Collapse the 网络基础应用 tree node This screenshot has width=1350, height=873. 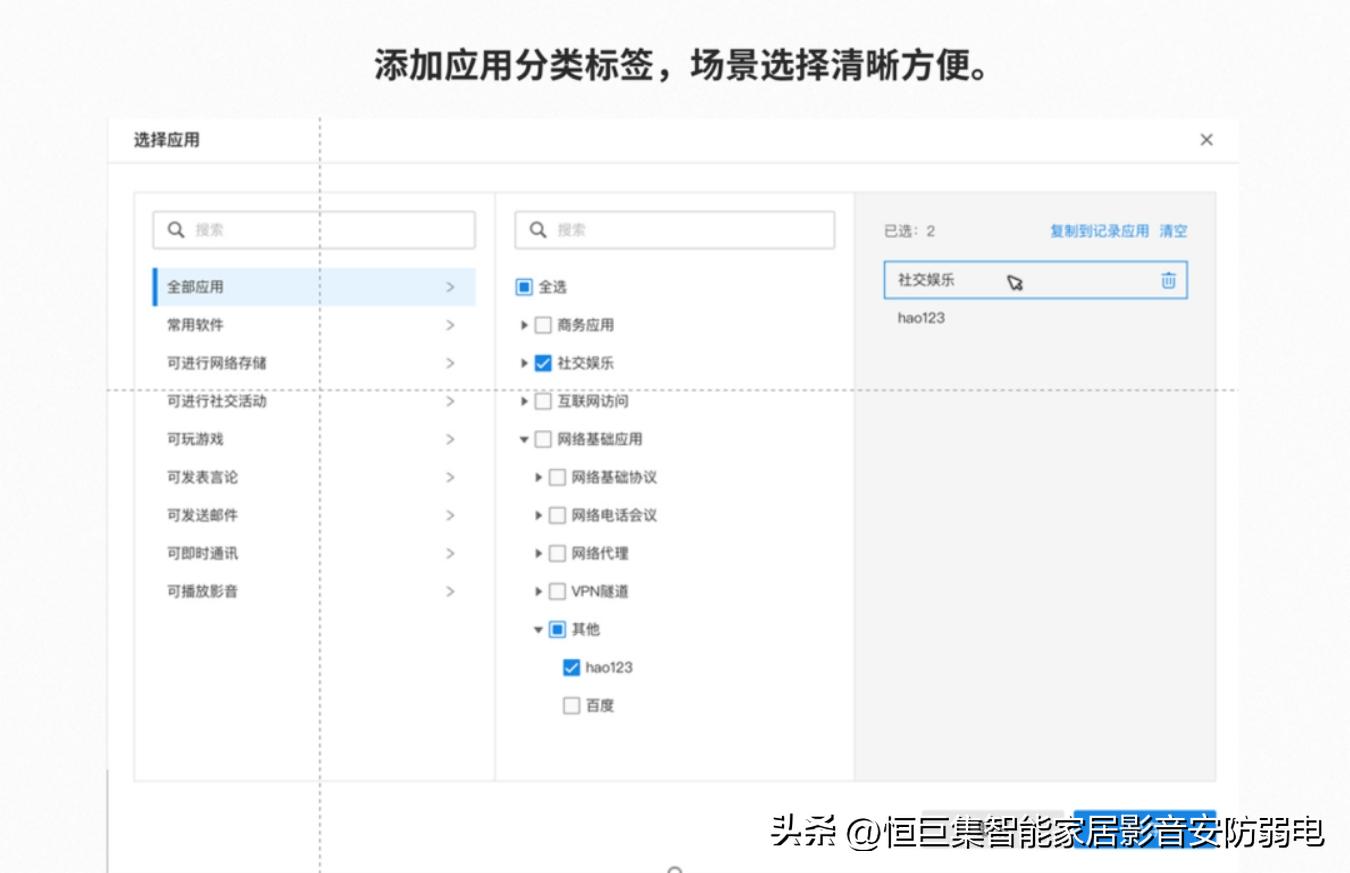tap(524, 439)
